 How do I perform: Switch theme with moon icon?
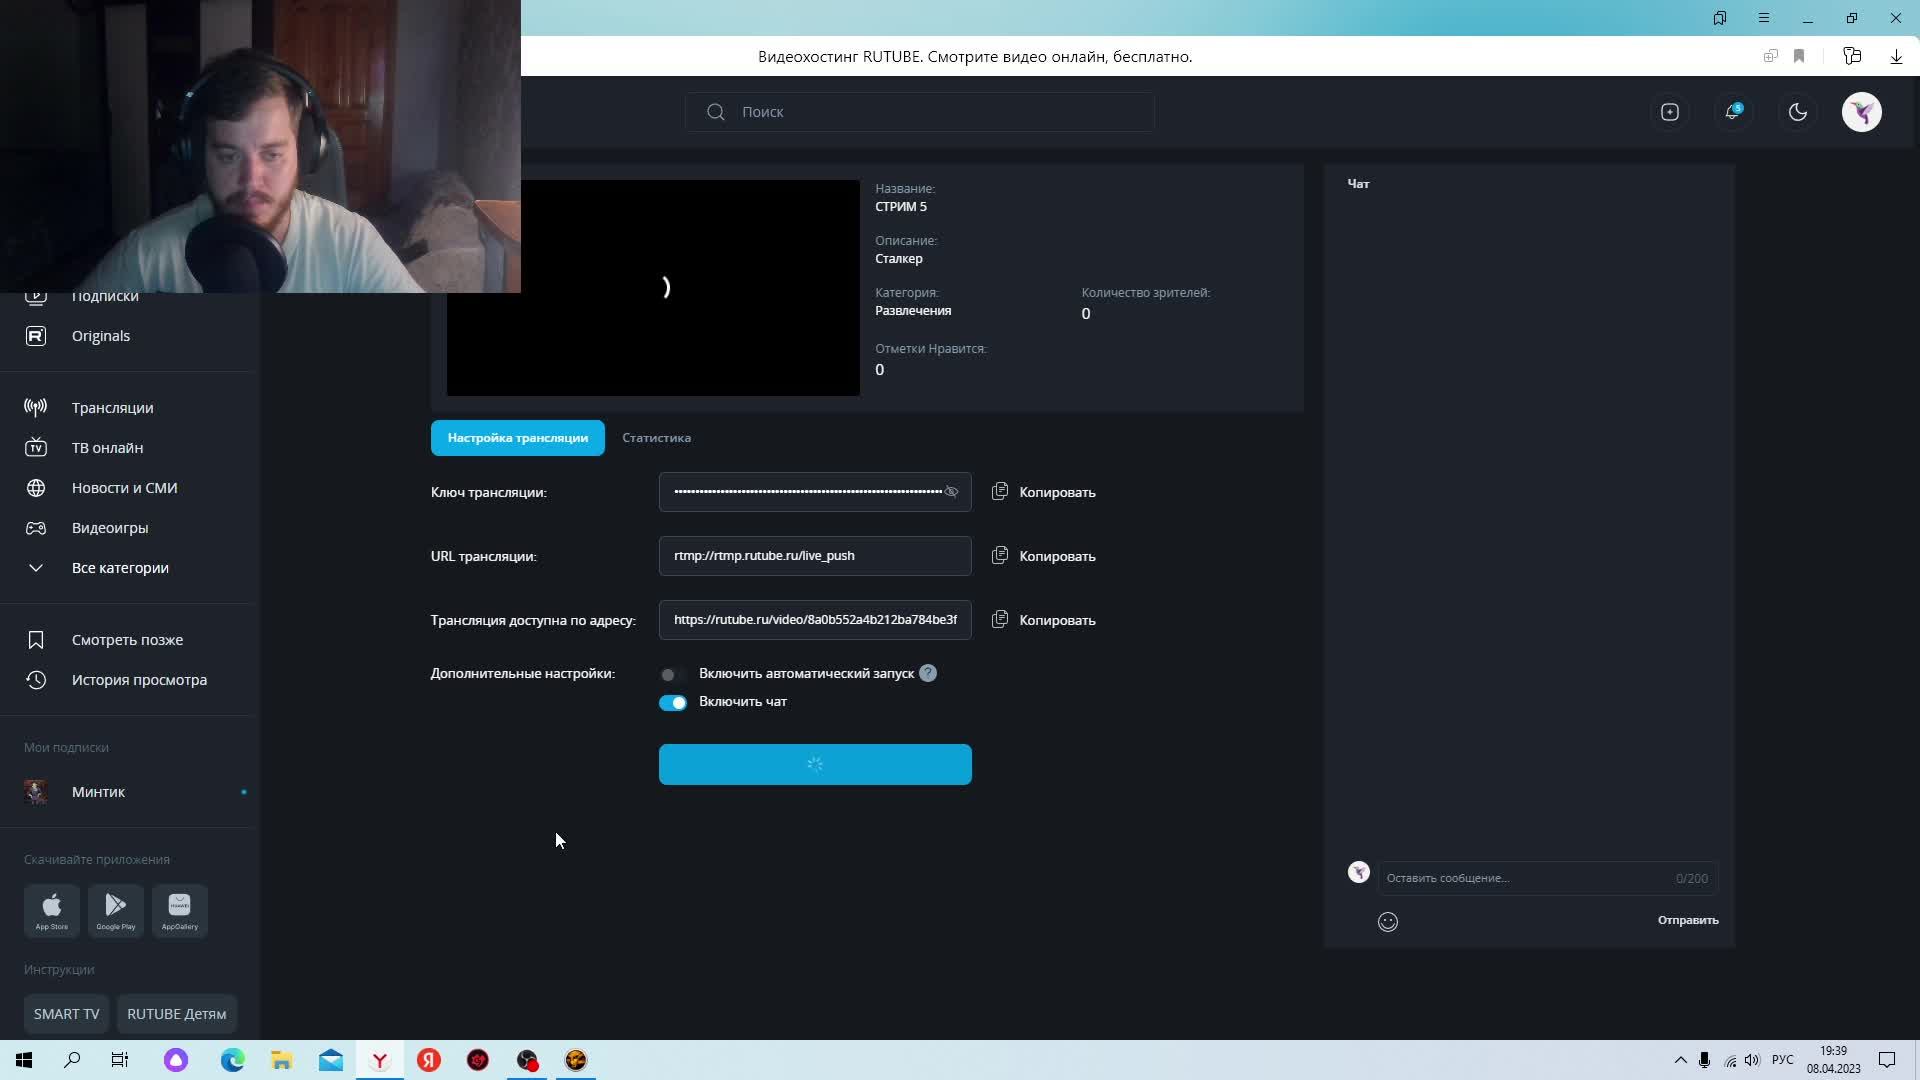coord(1797,112)
